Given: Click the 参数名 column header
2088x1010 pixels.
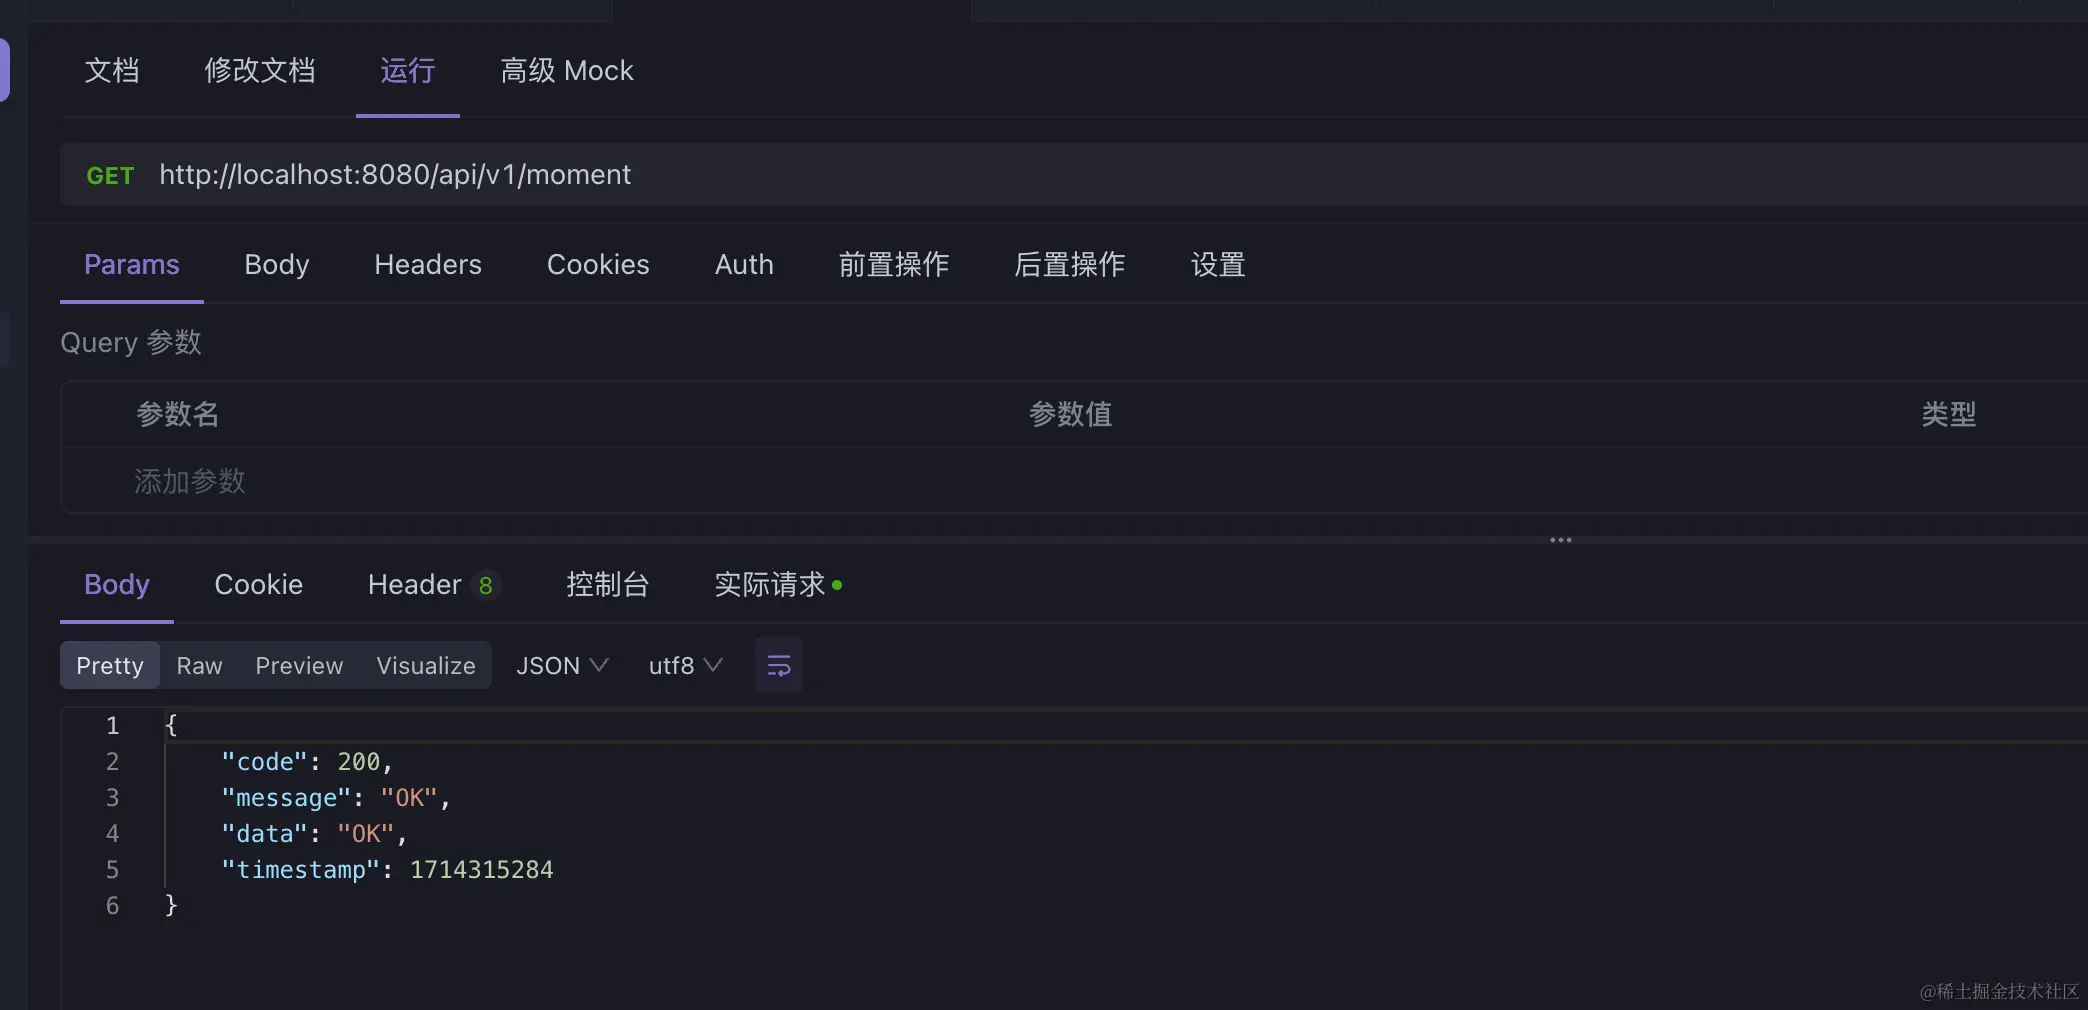Looking at the screenshot, I should [178, 414].
